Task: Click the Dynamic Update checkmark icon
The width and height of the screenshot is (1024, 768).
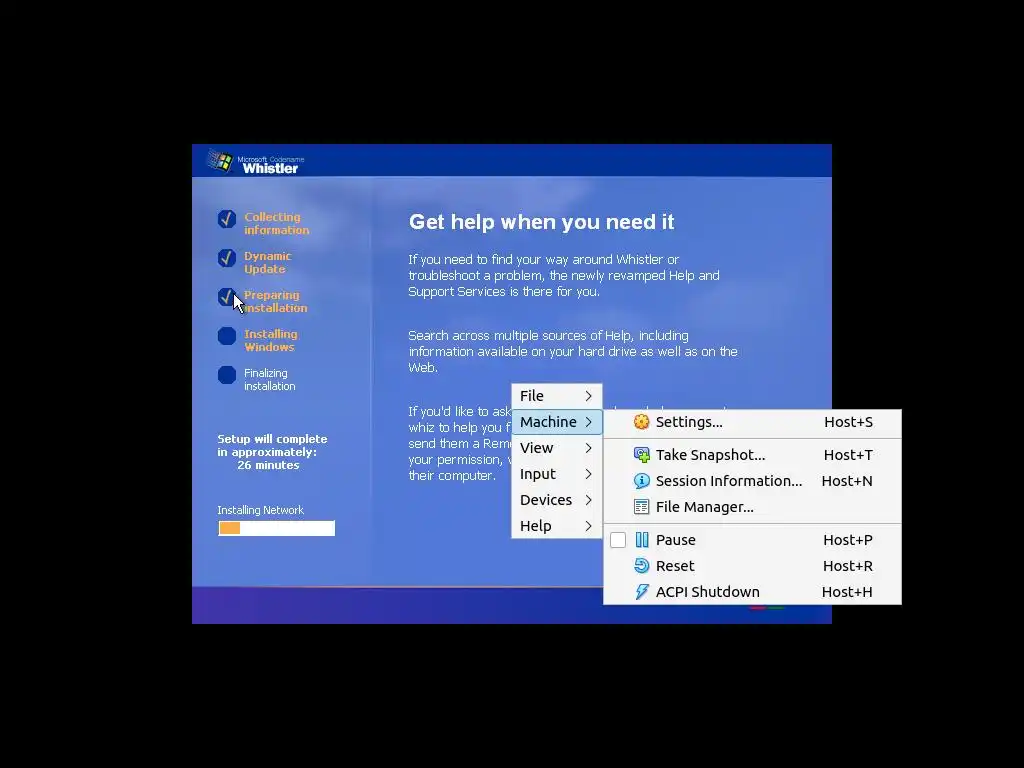Action: click(x=227, y=258)
